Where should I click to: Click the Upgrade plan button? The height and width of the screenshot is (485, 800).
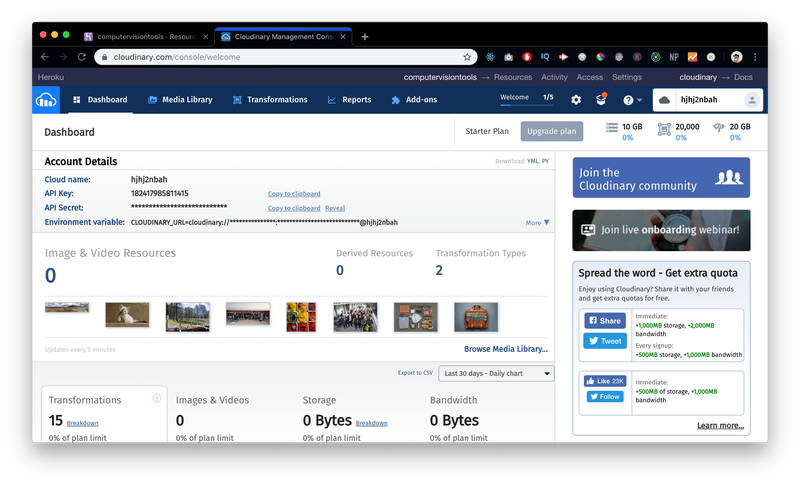tap(552, 132)
